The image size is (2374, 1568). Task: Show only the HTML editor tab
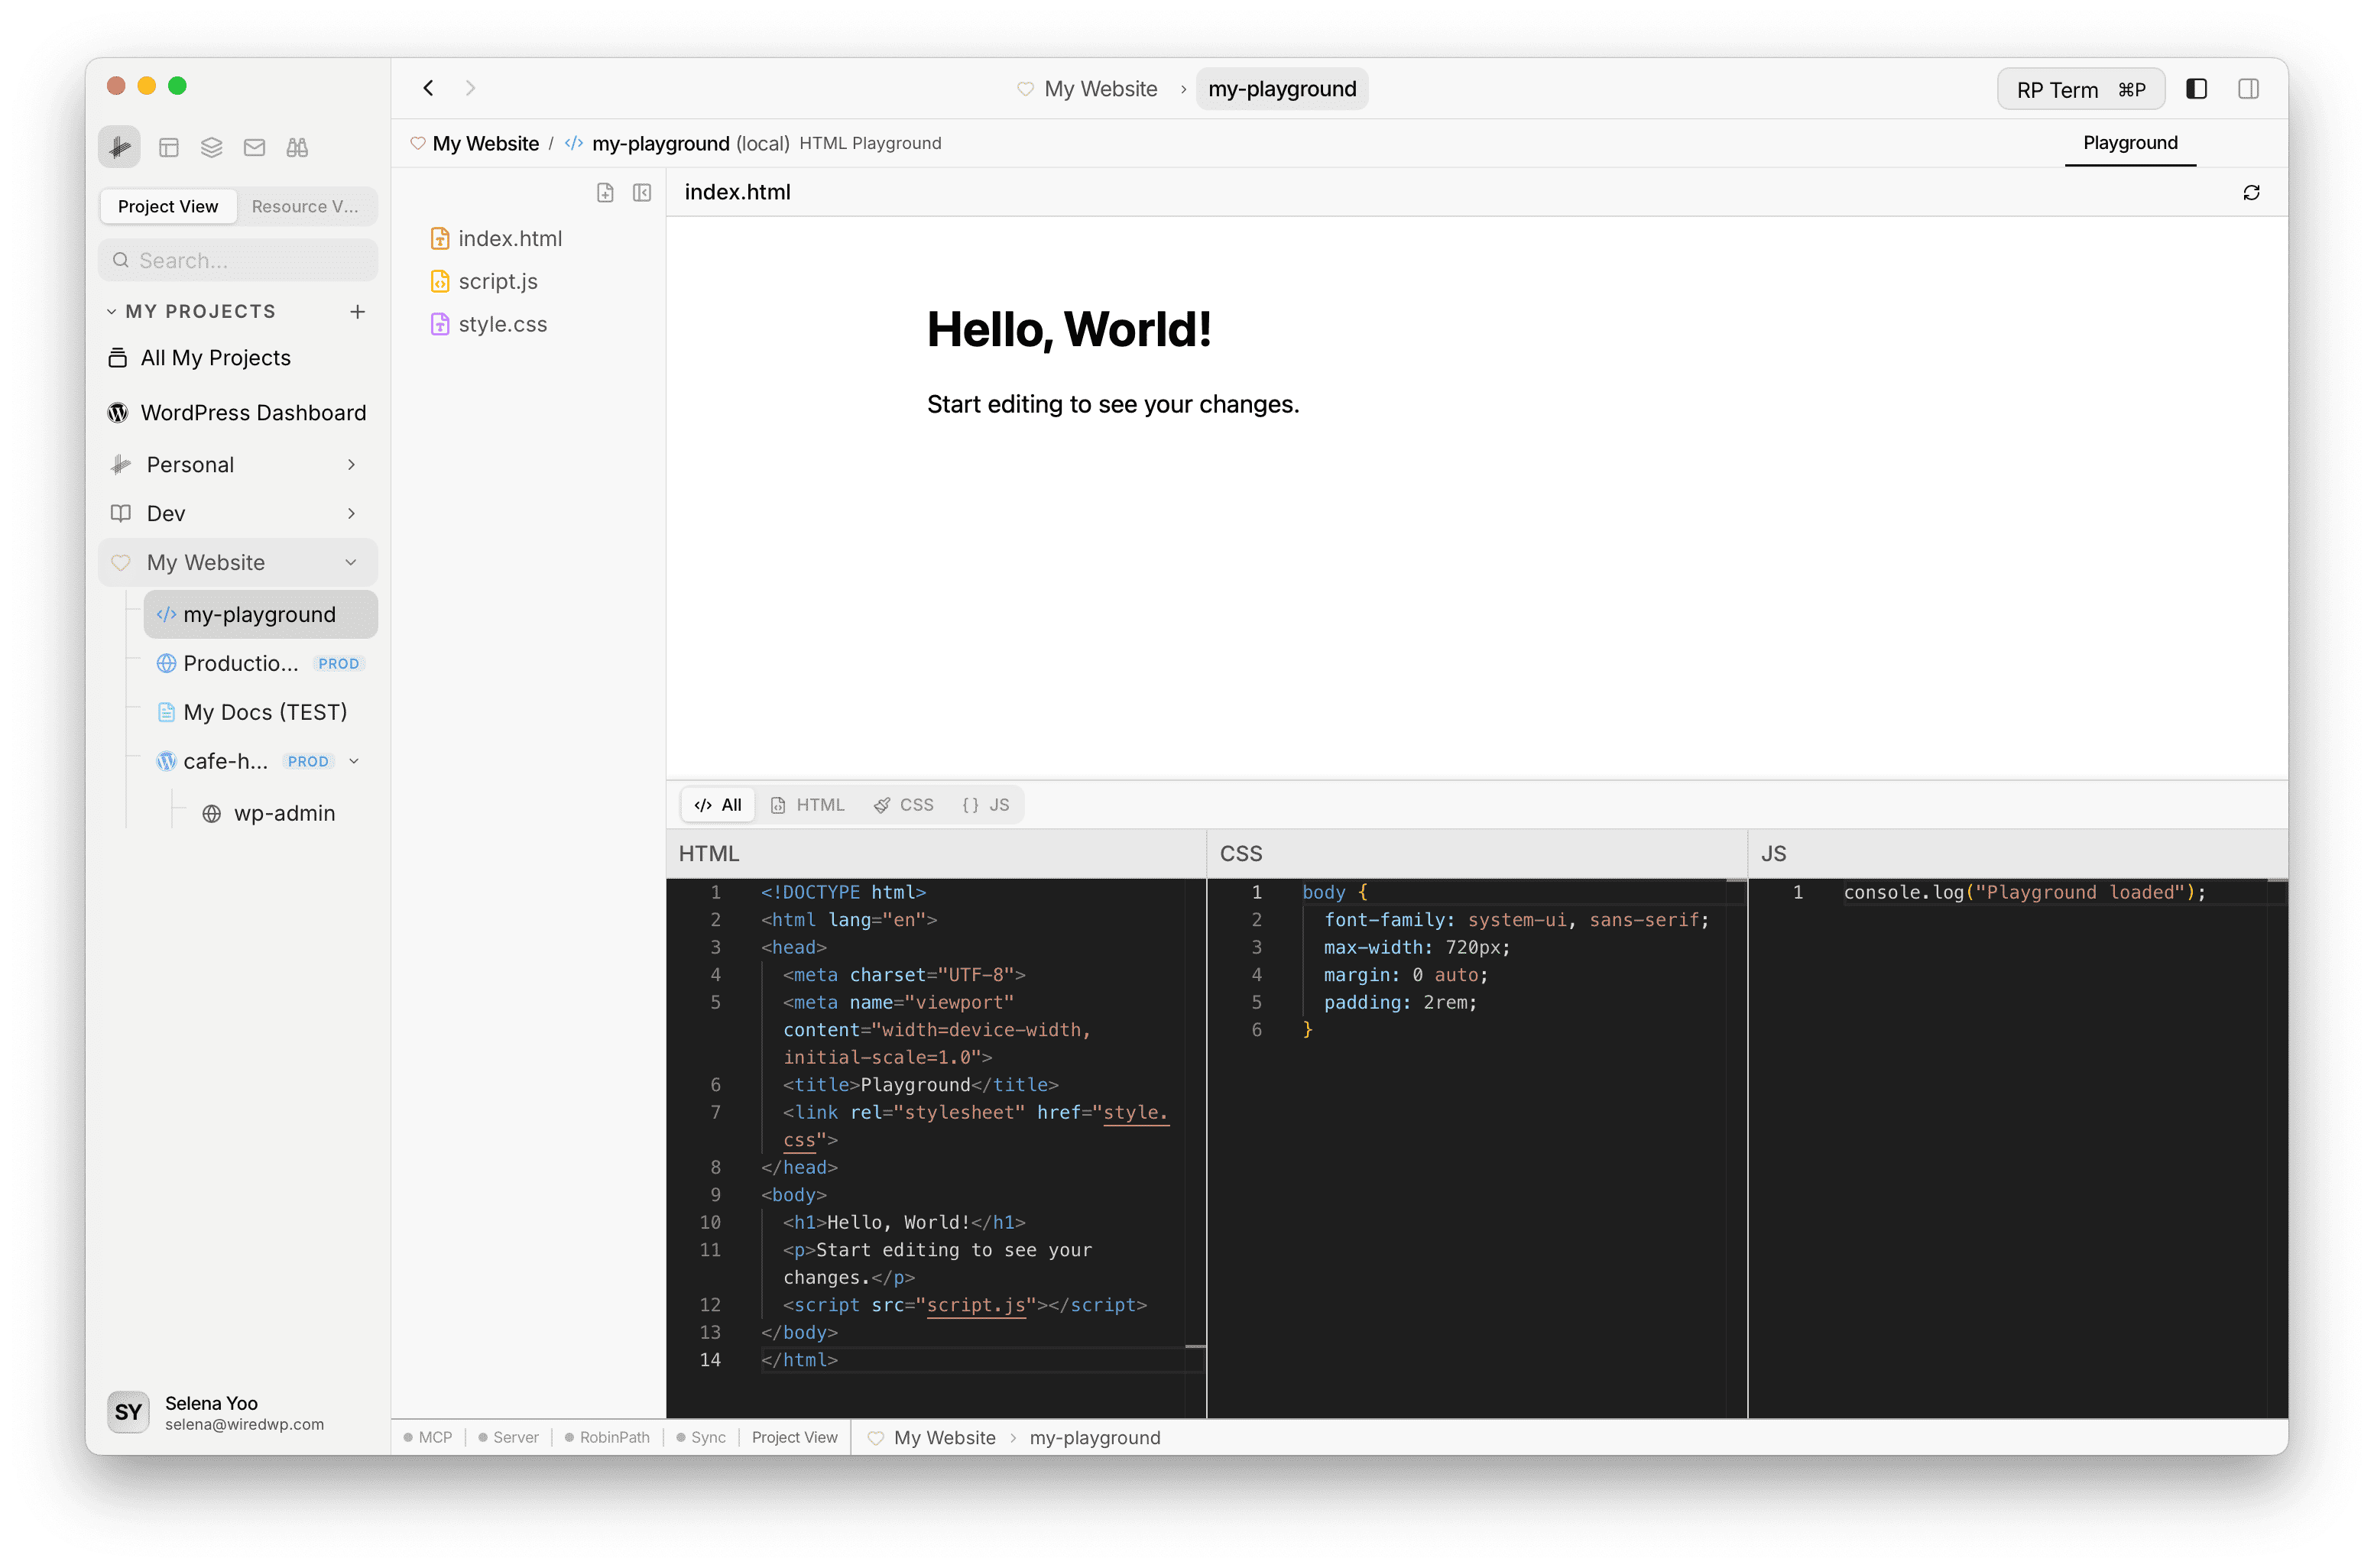click(x=808, y=804)
